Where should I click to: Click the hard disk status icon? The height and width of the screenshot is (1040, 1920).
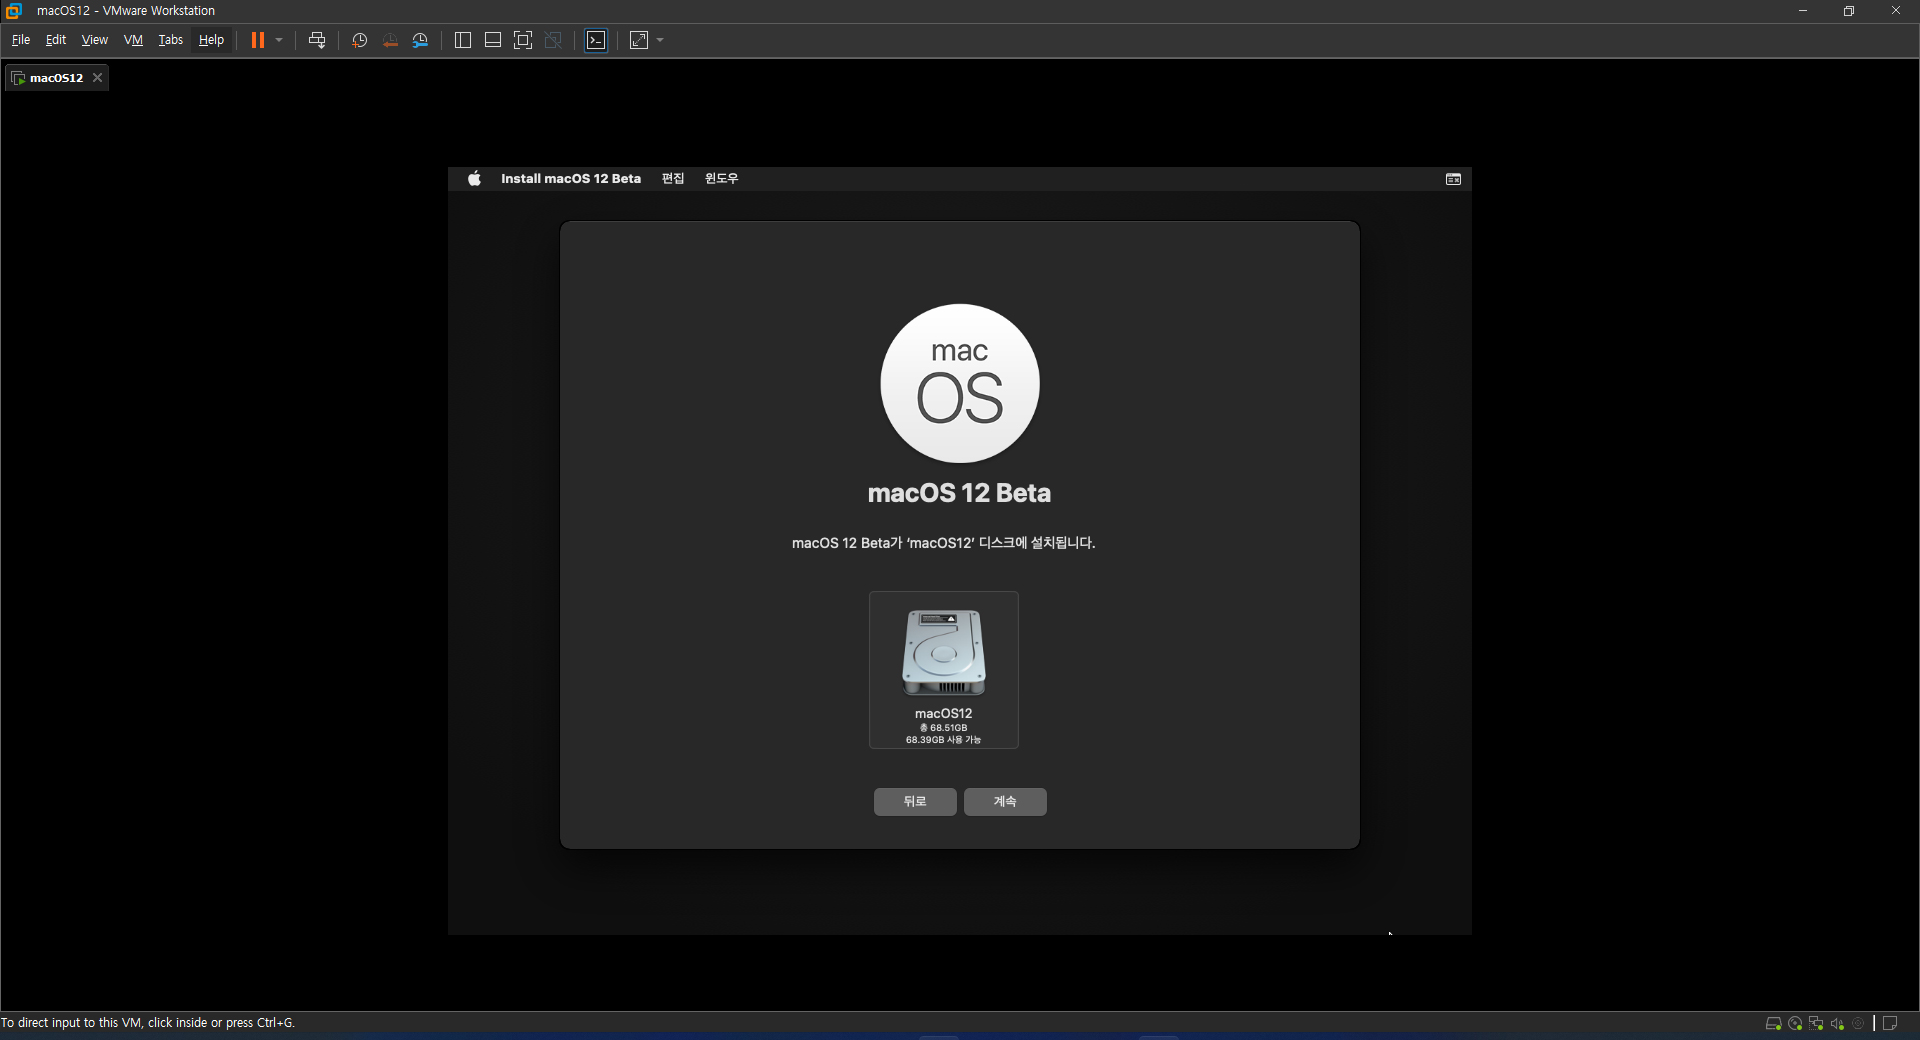click(x=1773, y=1024)
